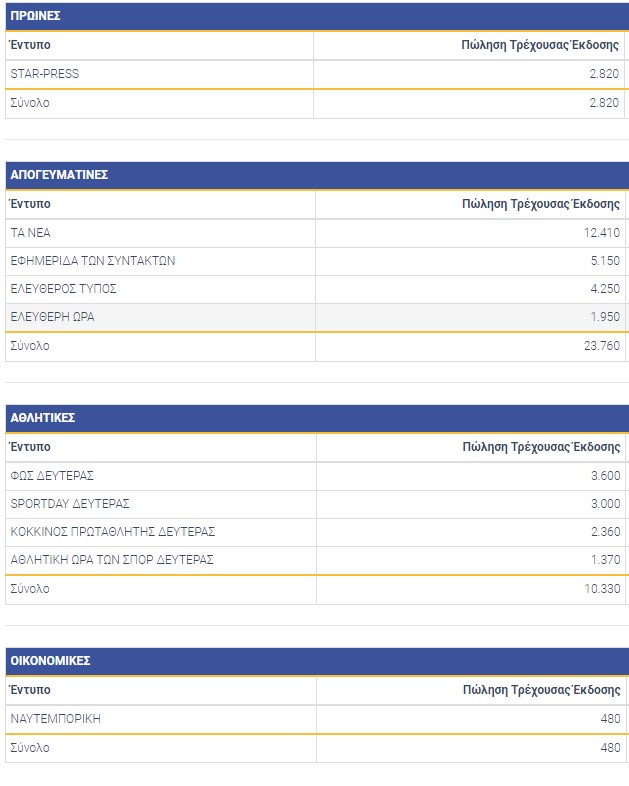Viewport: 629px width, 786px height.
Task: Click the 12.410 sales figure
Action: [x=599, y=232]
